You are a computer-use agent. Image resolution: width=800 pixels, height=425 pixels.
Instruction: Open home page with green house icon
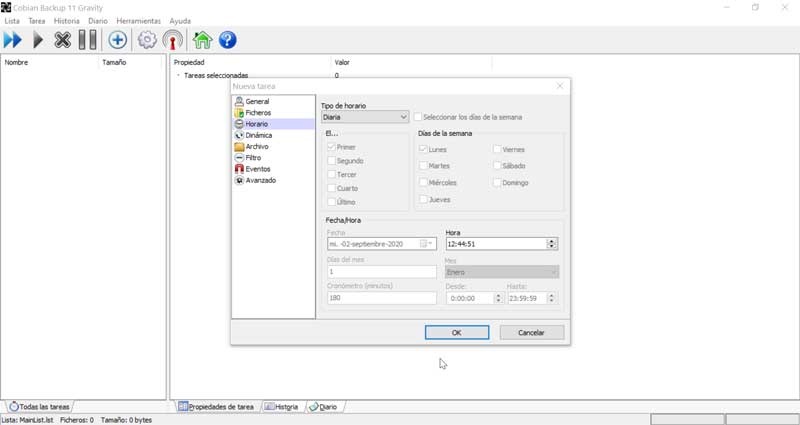(203, 40)
